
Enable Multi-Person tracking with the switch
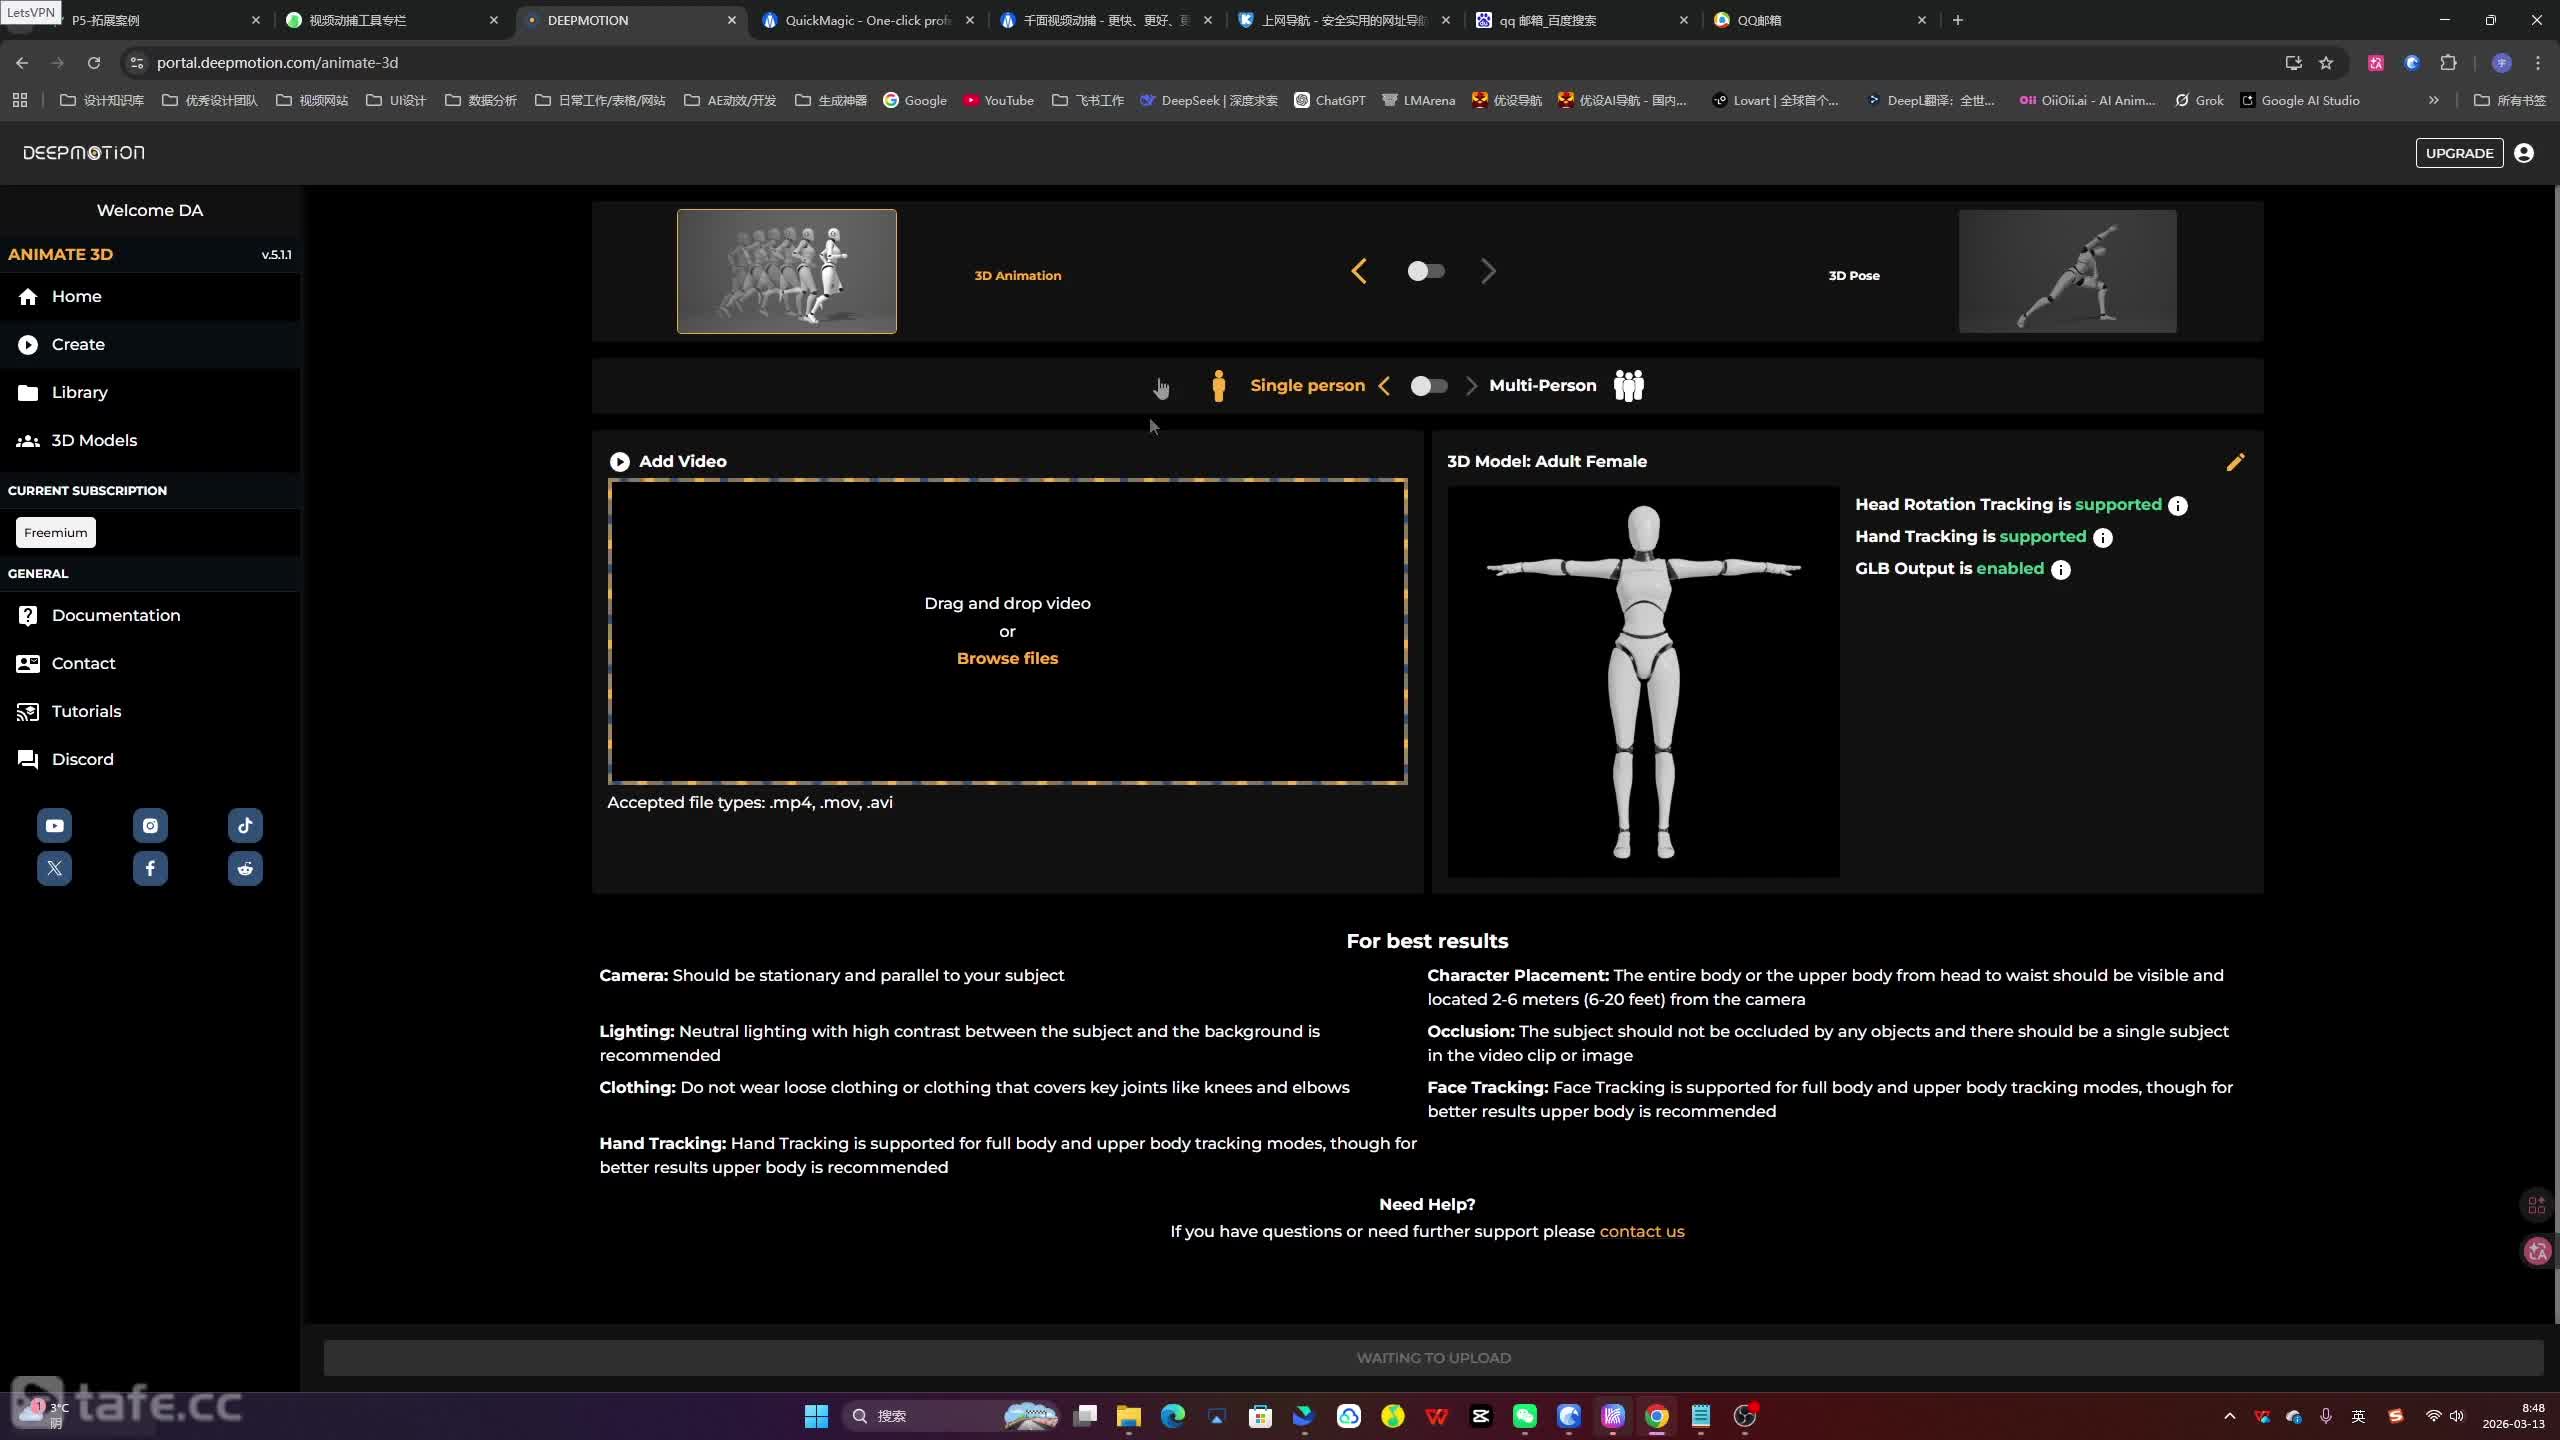[x=1428, y=386]
